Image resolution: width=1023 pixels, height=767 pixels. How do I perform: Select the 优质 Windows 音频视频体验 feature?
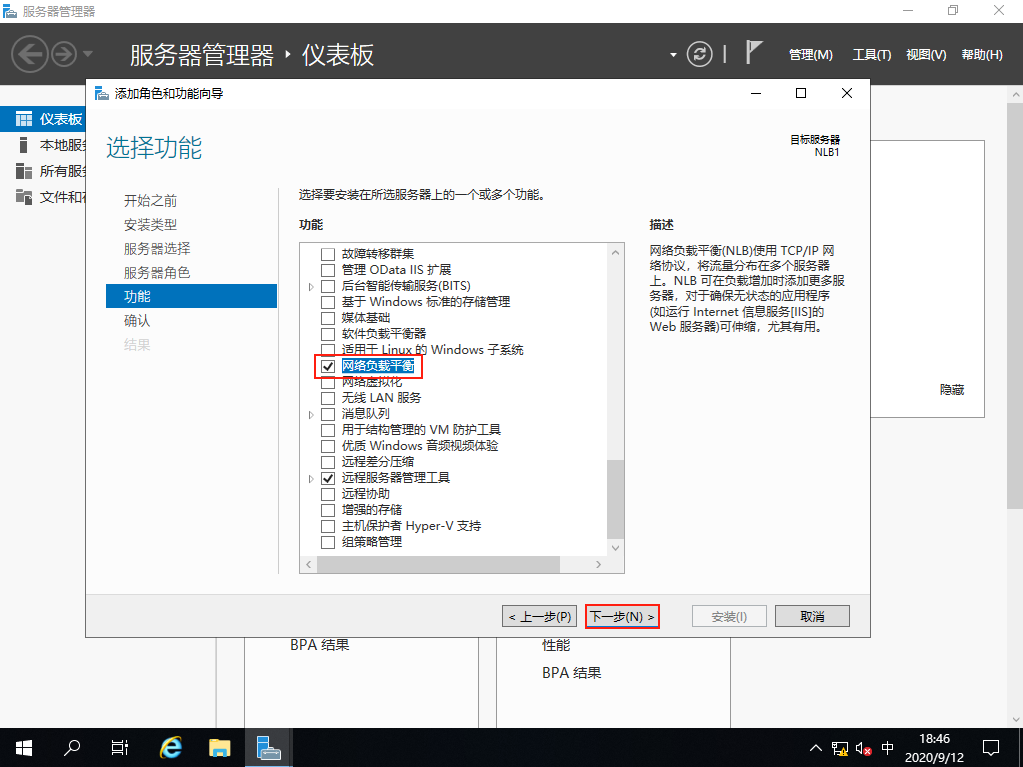point(420,446)
